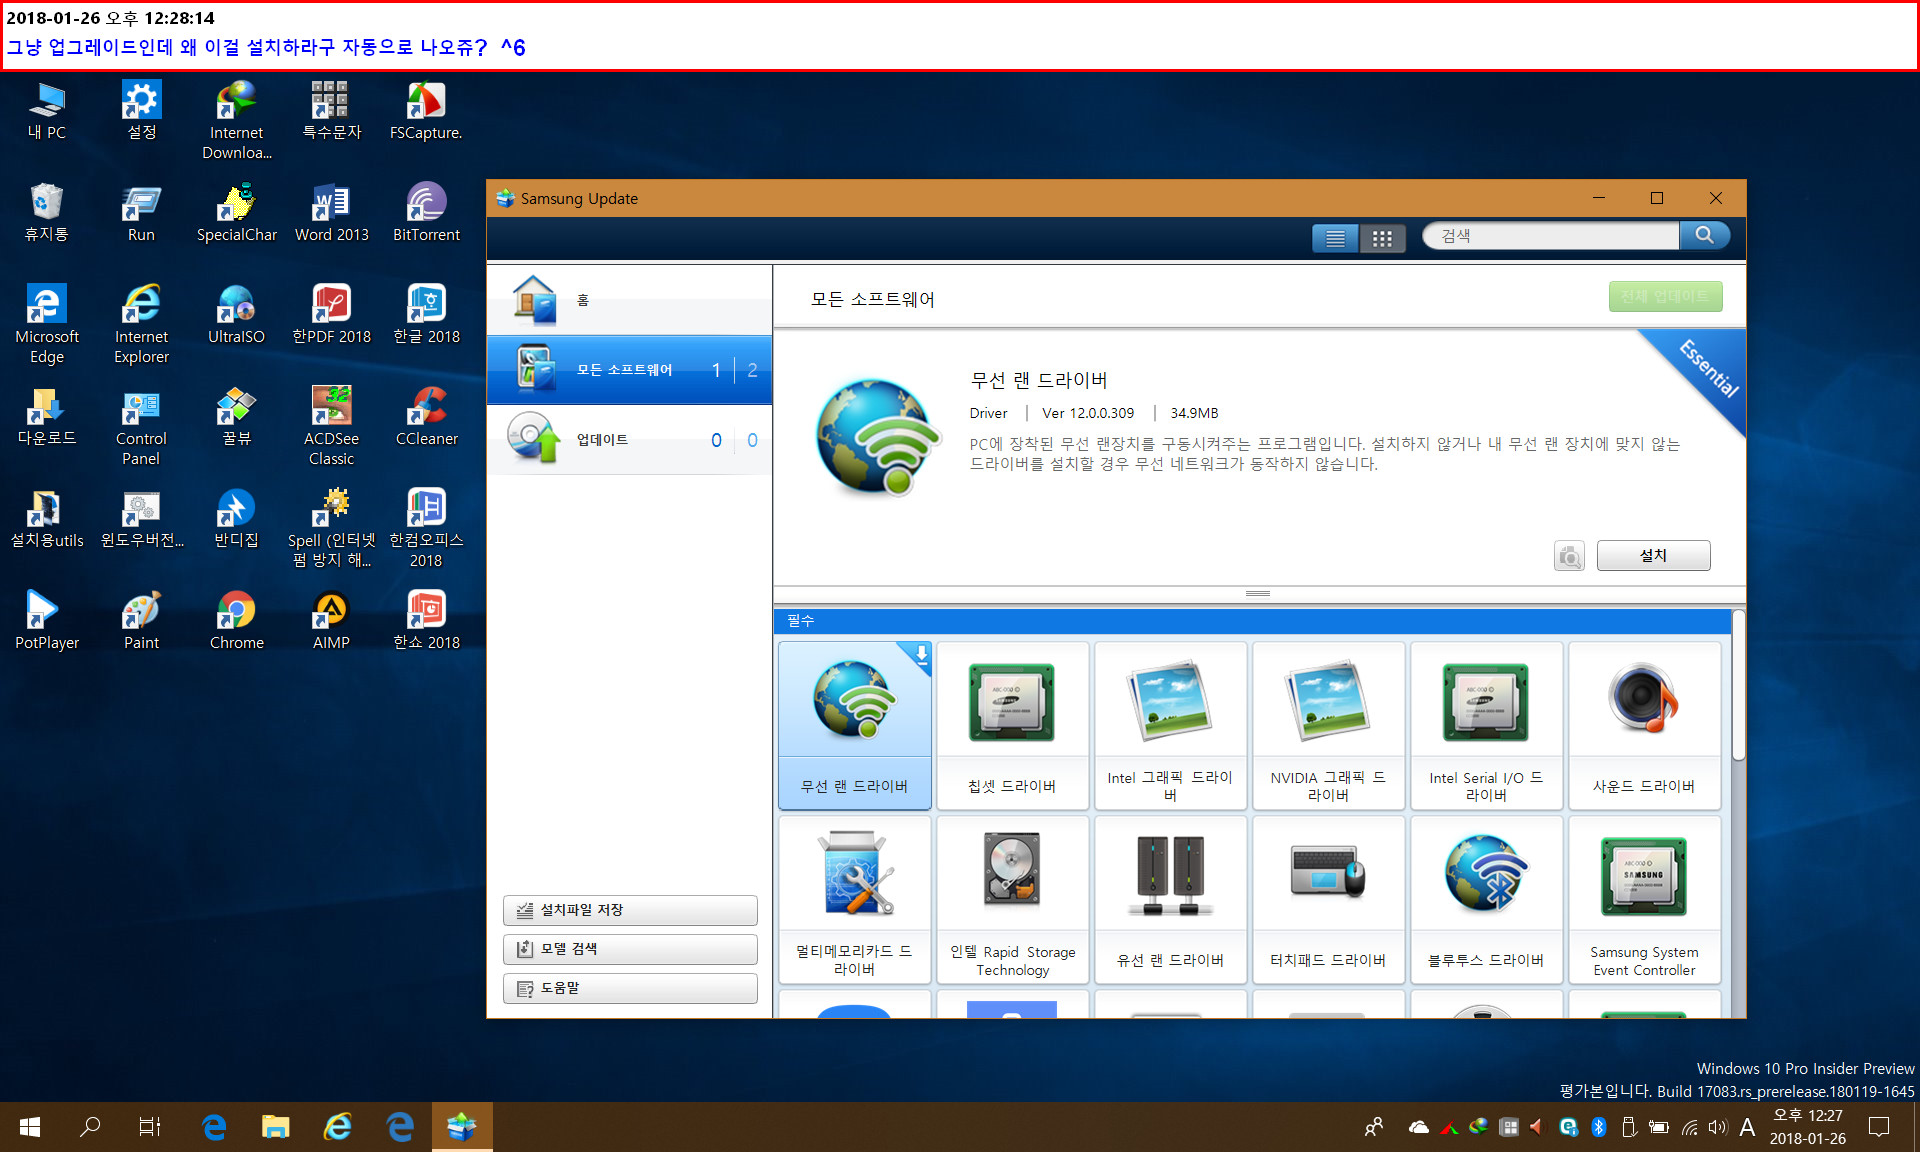Open the Windows Start menu
Viewport: 1920px width, 1152px height.
(30, 1127)
